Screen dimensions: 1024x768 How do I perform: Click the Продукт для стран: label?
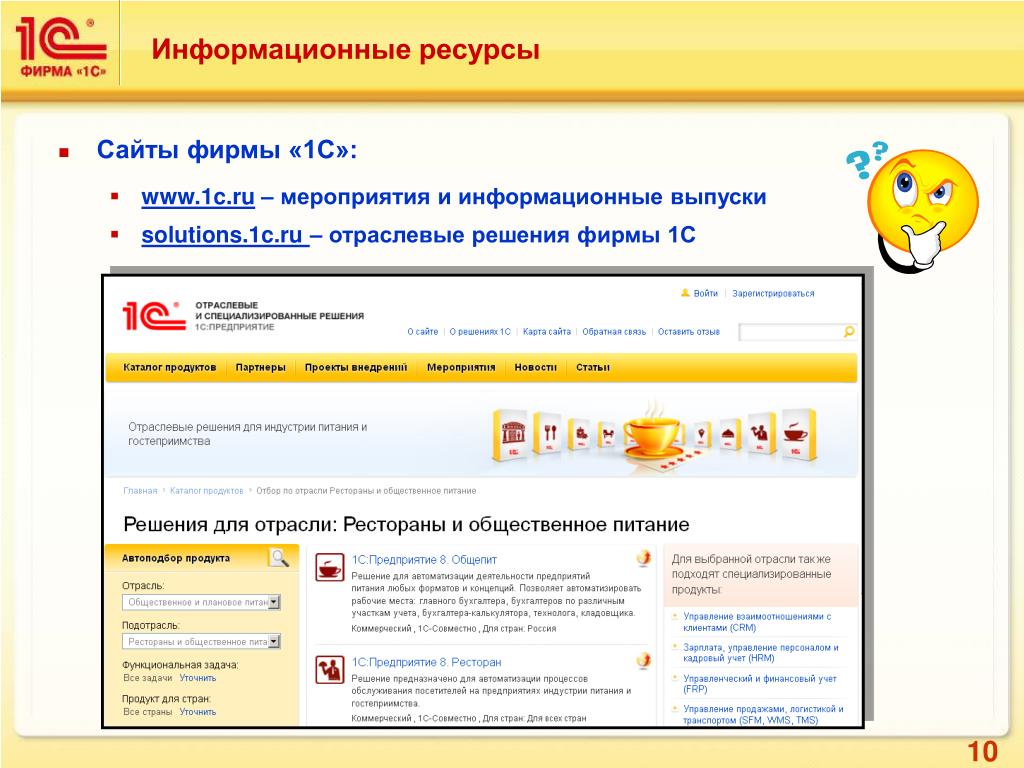(x=167, y=699)
